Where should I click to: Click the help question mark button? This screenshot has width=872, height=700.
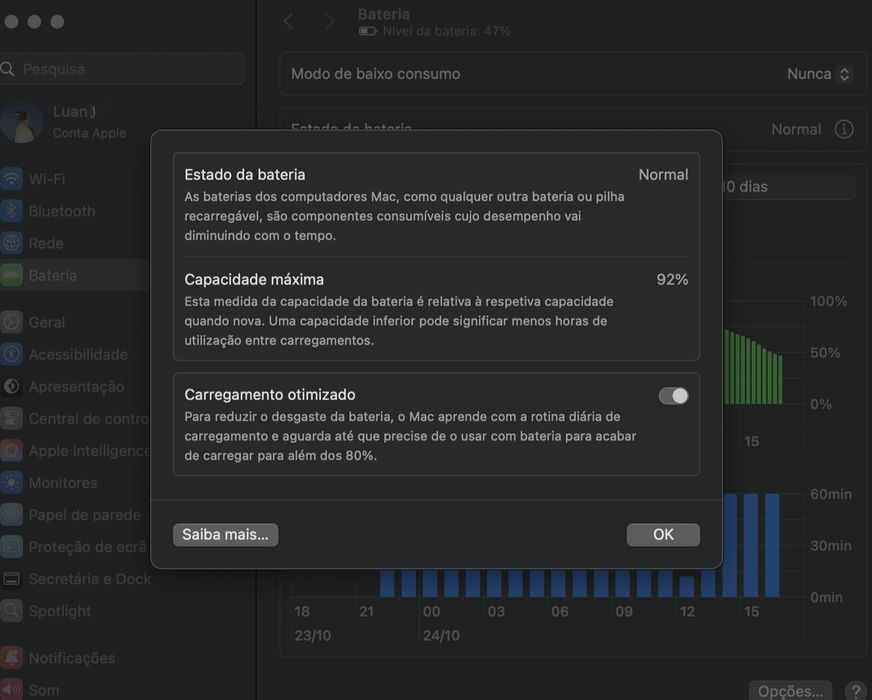856,691
